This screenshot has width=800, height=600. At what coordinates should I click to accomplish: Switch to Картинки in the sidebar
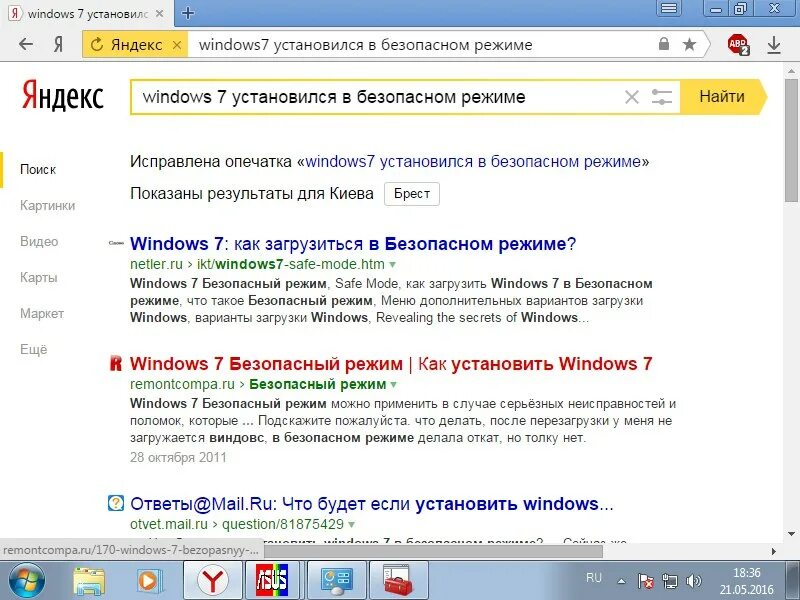(47, 206)
